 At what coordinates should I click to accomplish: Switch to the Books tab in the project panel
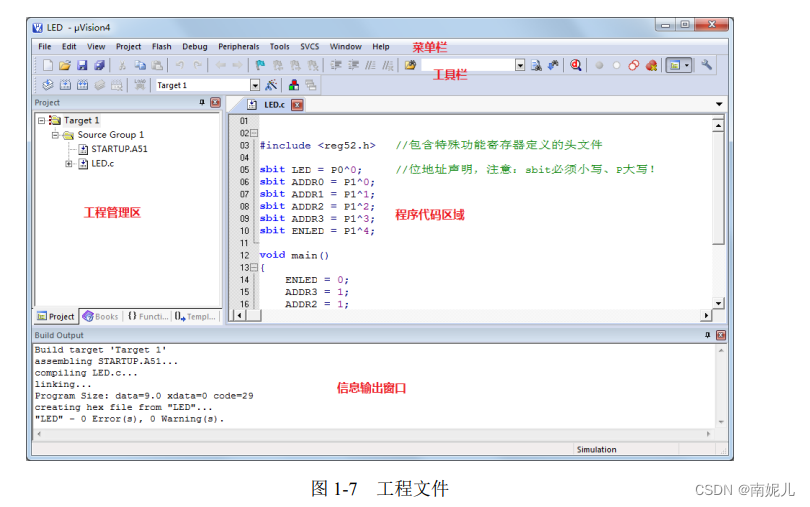pyautogui.click(x=101, y=316)
